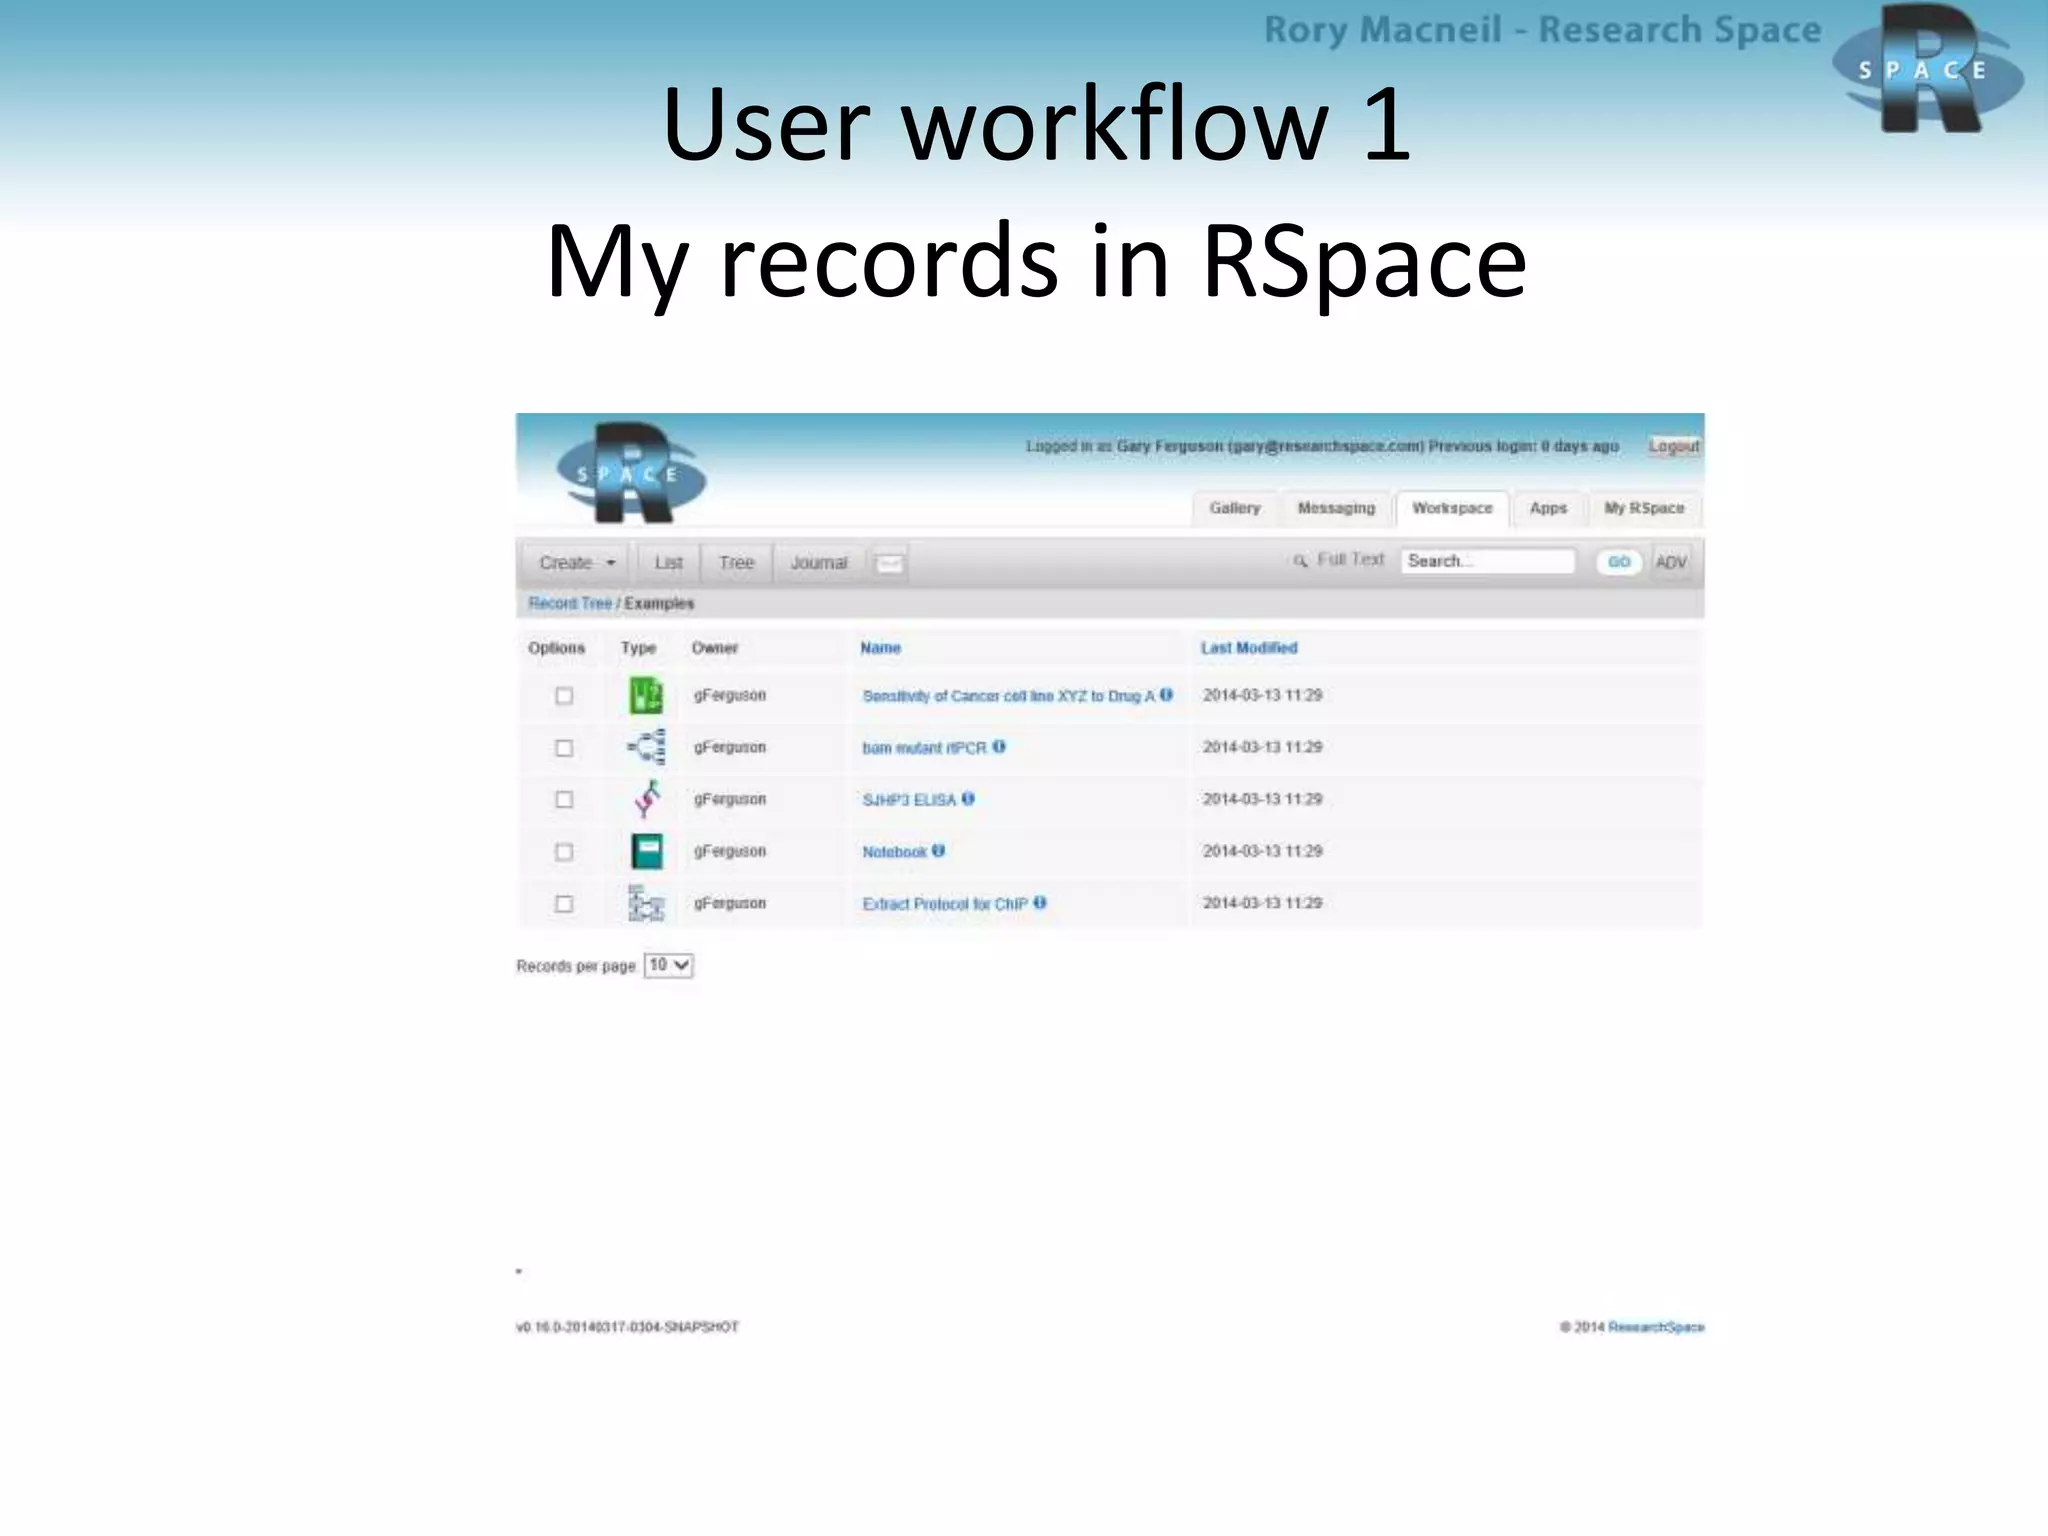This screenshot has width=2048, height=1536.
Task: Check the SJHP3 ELISA row checkbox
Action: pyautogui.click(x=564, y=800)
